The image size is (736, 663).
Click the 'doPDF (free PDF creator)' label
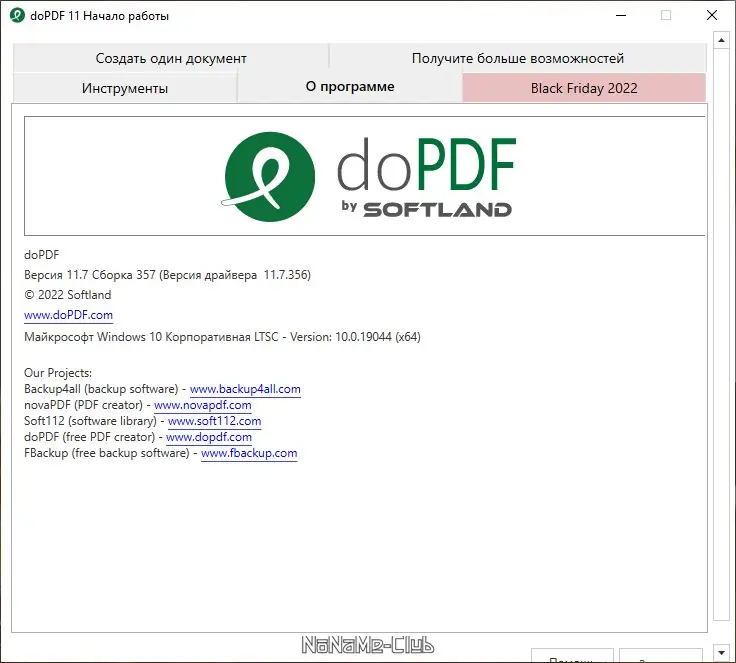(90, 437)
